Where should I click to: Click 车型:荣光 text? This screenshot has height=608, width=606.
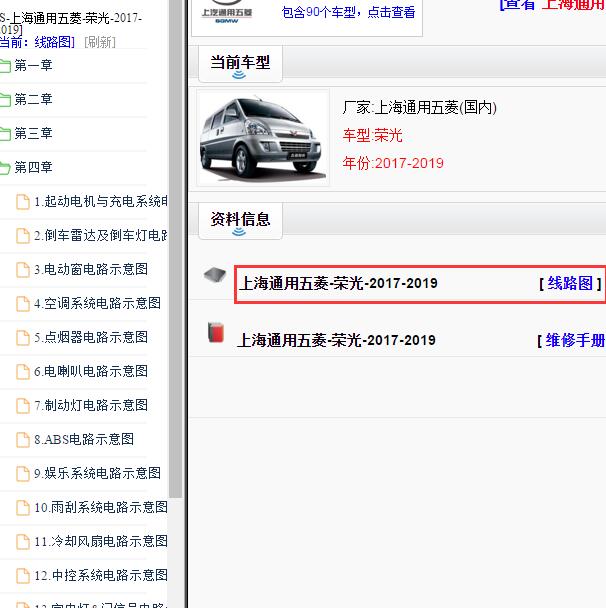click(373, 135)
